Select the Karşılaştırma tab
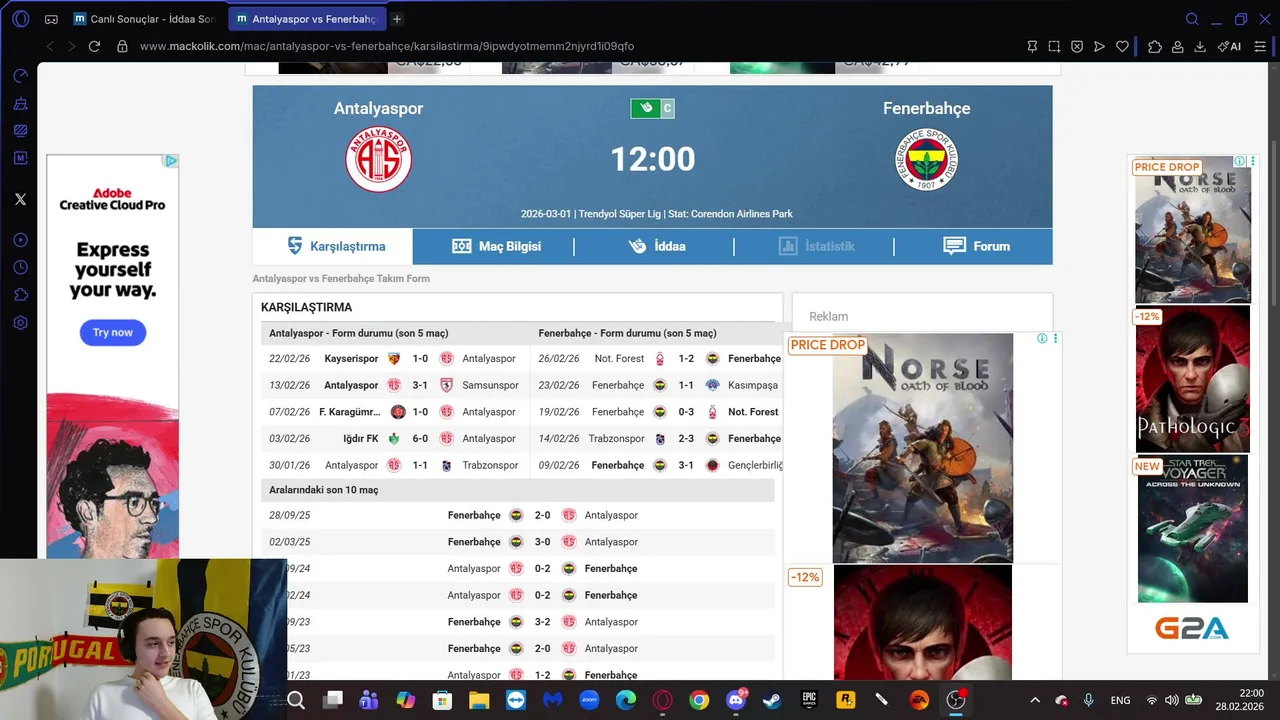1280x720 pixels. click(x=333, y=246)
